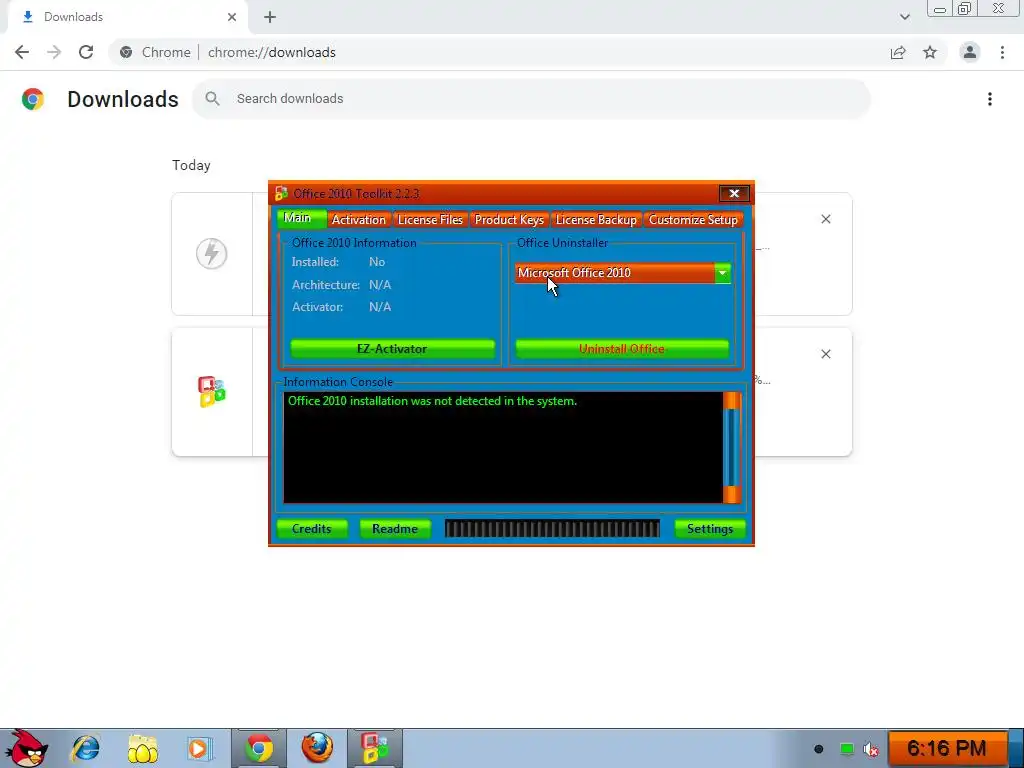Reload the downloads page
1024x768 pixels.
pyautogui.click(x=86, y=52)
